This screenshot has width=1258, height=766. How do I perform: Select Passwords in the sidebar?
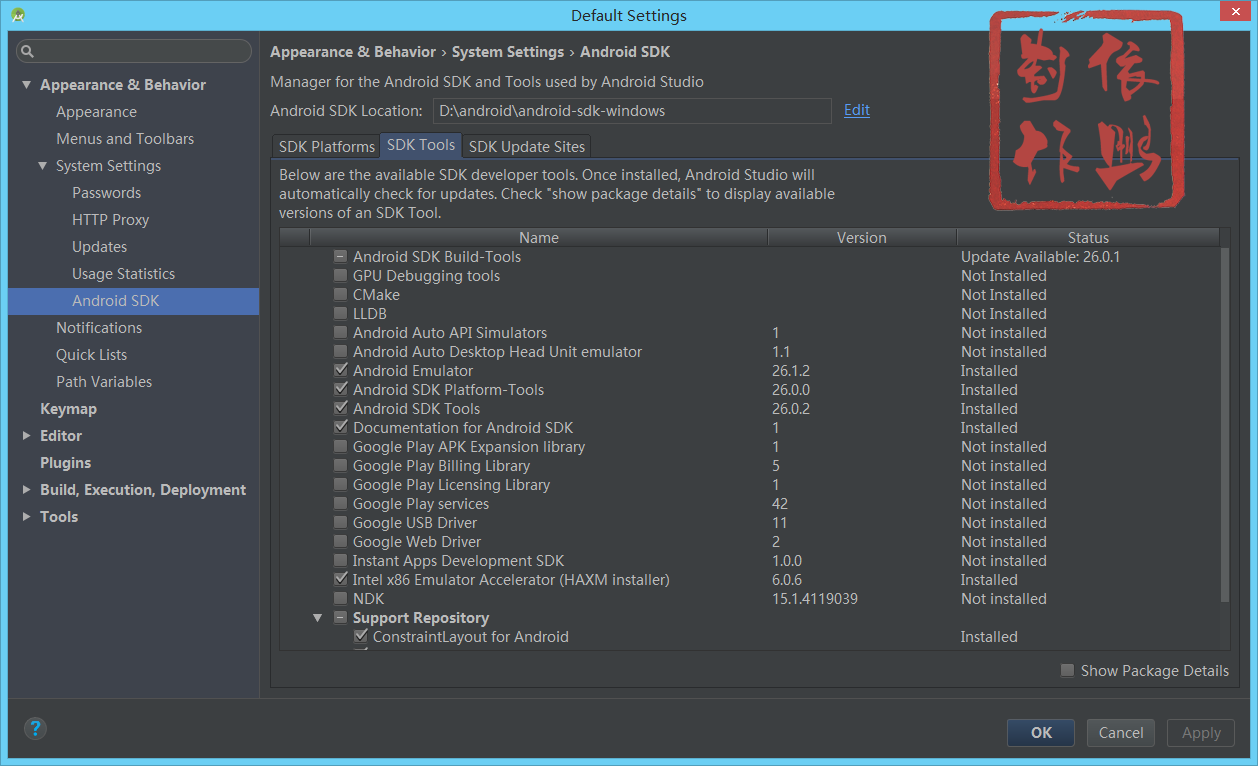pyautogui.click(x=106, y=193)
